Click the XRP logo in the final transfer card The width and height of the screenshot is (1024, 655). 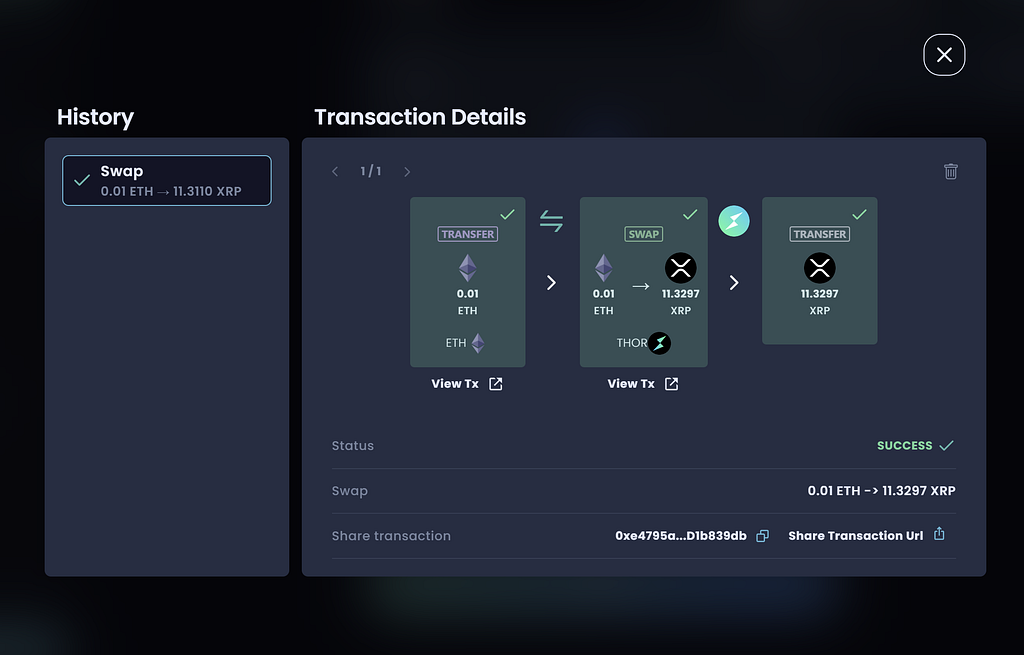(x=820, y=268)
